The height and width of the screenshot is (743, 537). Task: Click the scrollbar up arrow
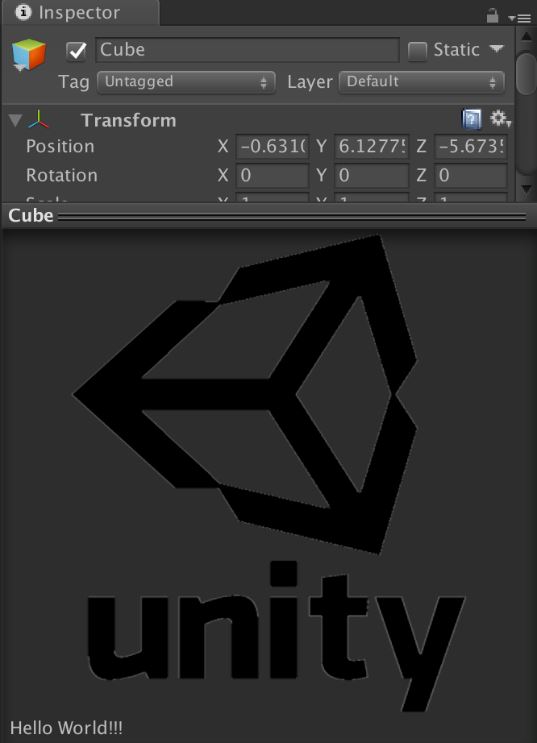coord(526,36)
